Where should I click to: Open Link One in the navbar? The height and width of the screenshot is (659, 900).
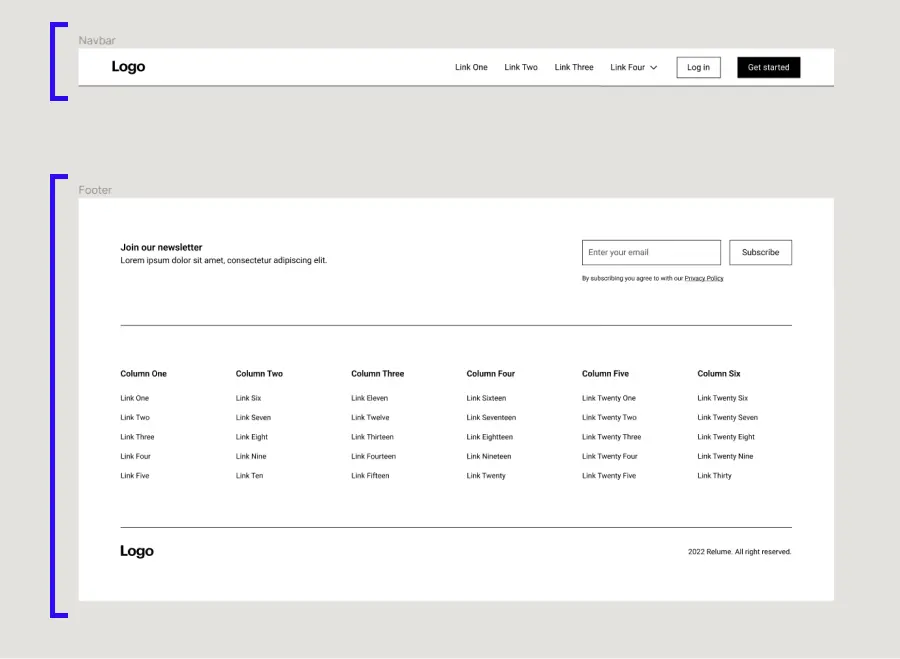(x=471, y=67)
